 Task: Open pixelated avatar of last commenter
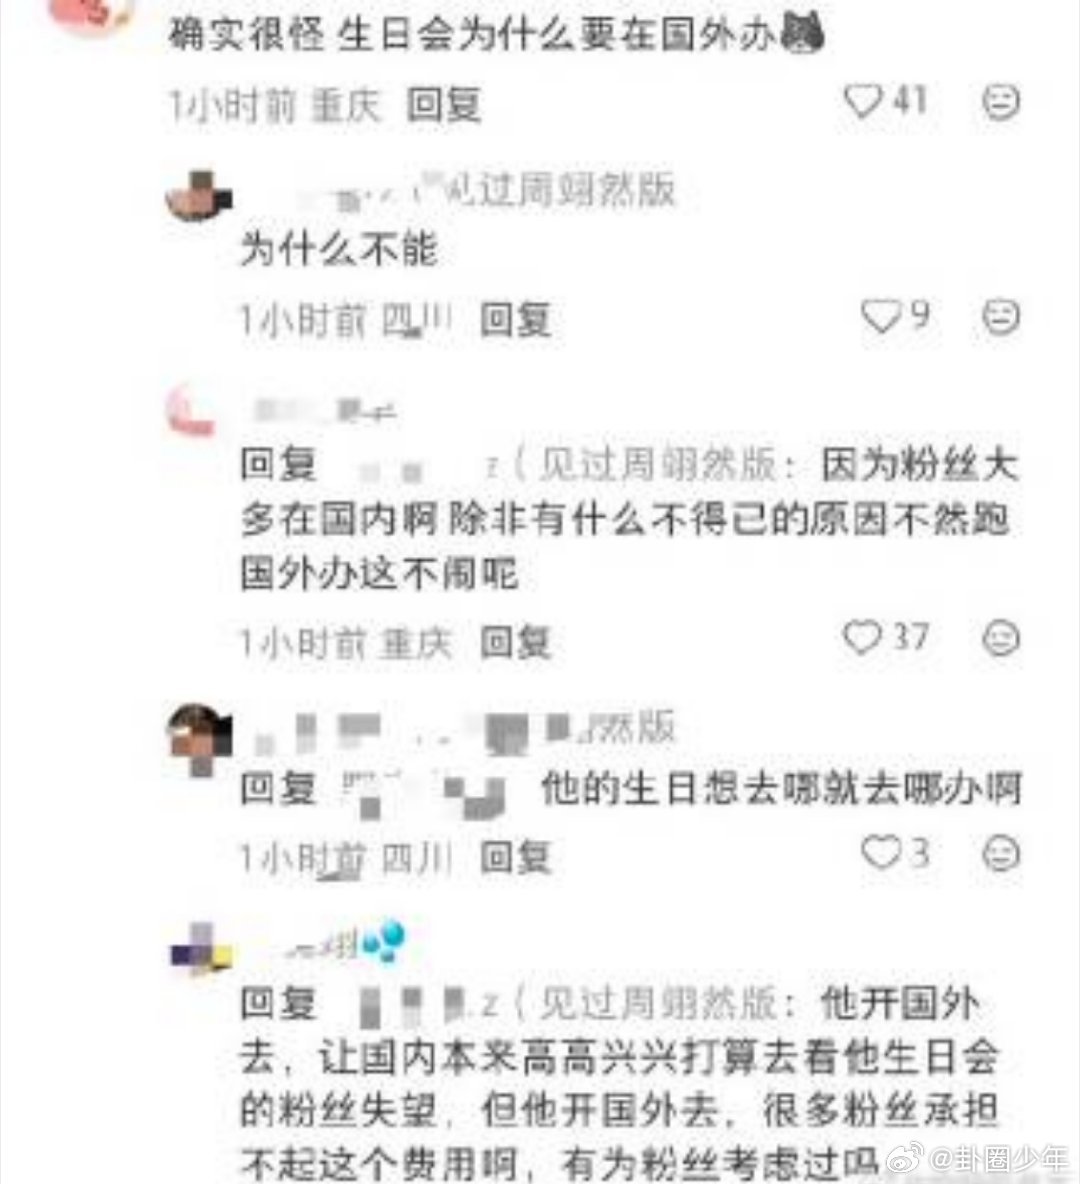(201, 948)
